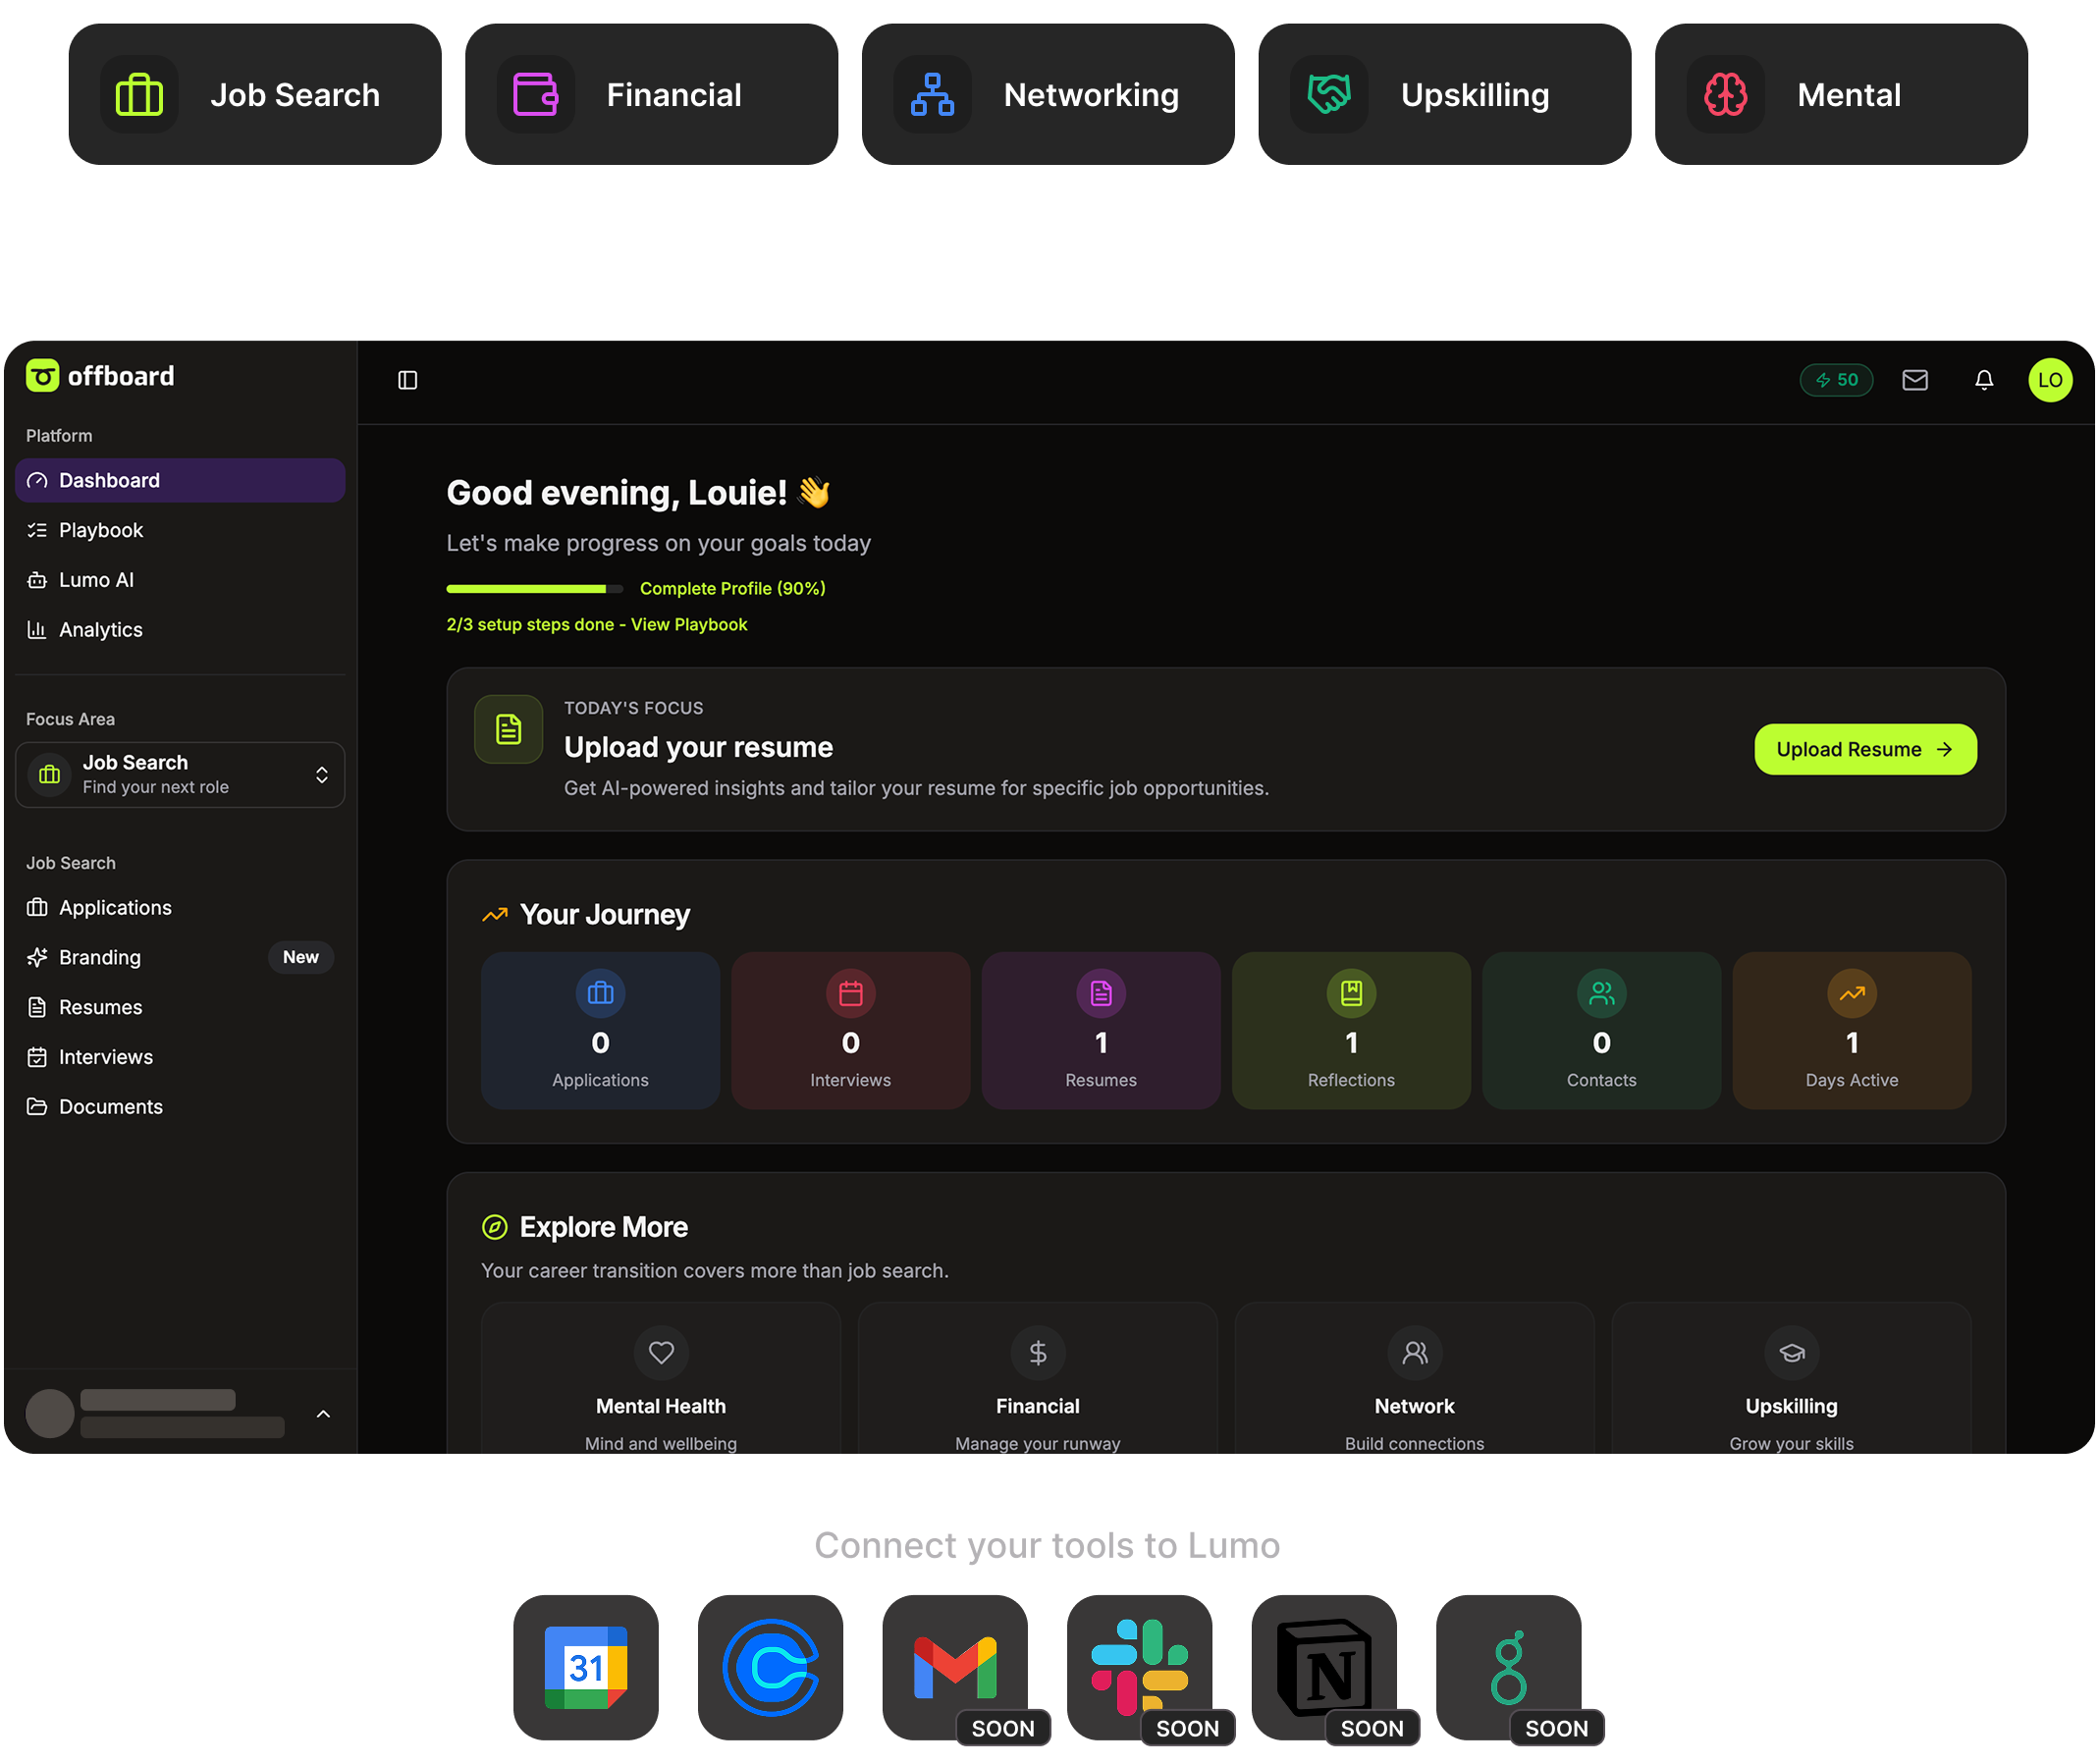Screen dimensions: 2099x1764
Task: Open Playbook in the sidebar
Action: point(101,530)
